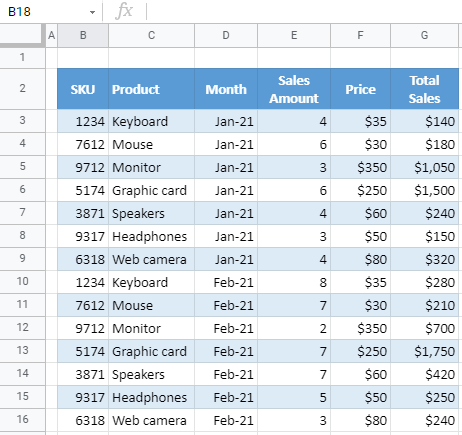The image size is (462, 435).
Task: Select column D header
Action: tap(226, 35)
